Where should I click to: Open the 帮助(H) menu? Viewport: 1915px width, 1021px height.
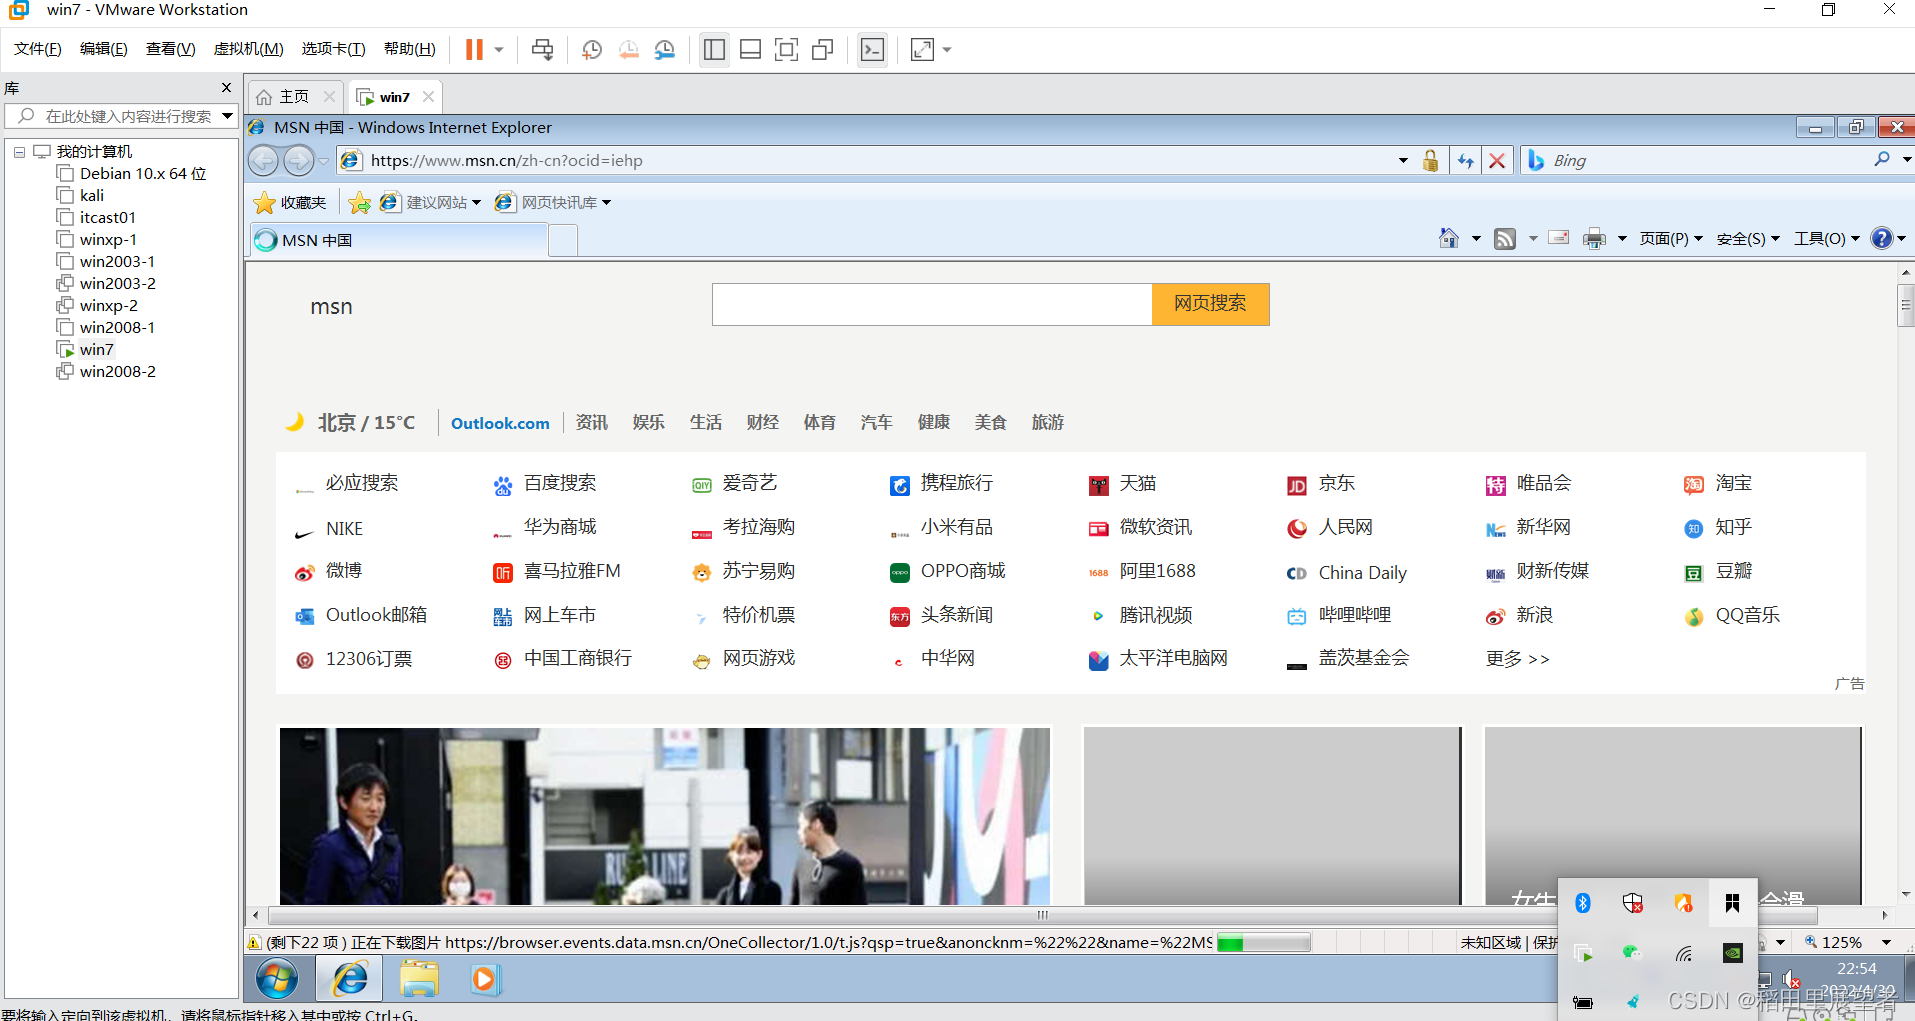(x=409, y=49)
